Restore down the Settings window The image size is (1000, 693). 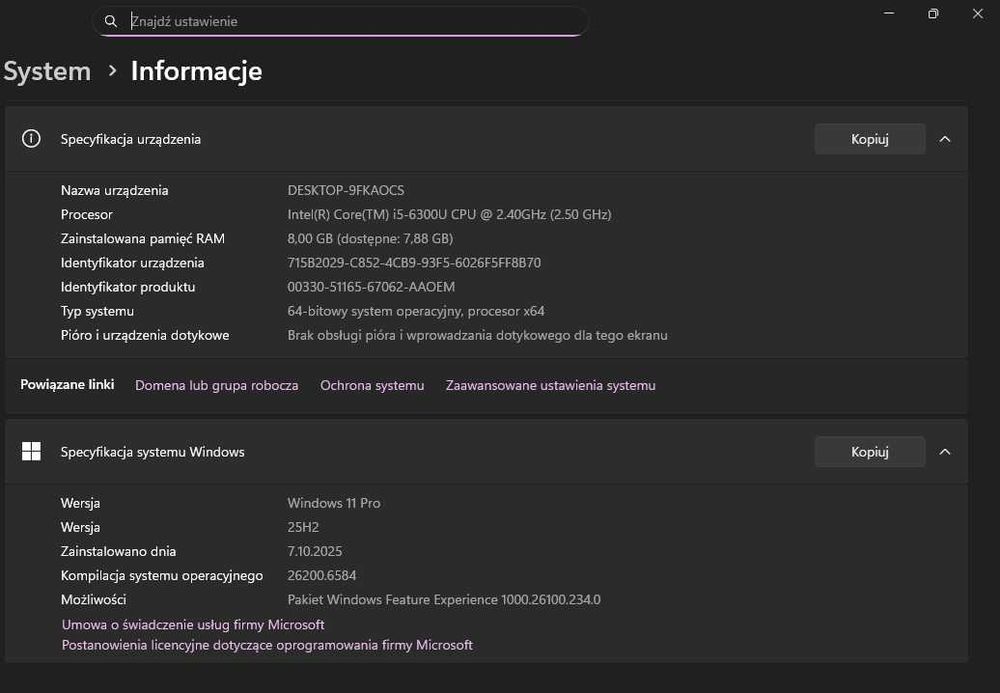[x=933, y=13]
